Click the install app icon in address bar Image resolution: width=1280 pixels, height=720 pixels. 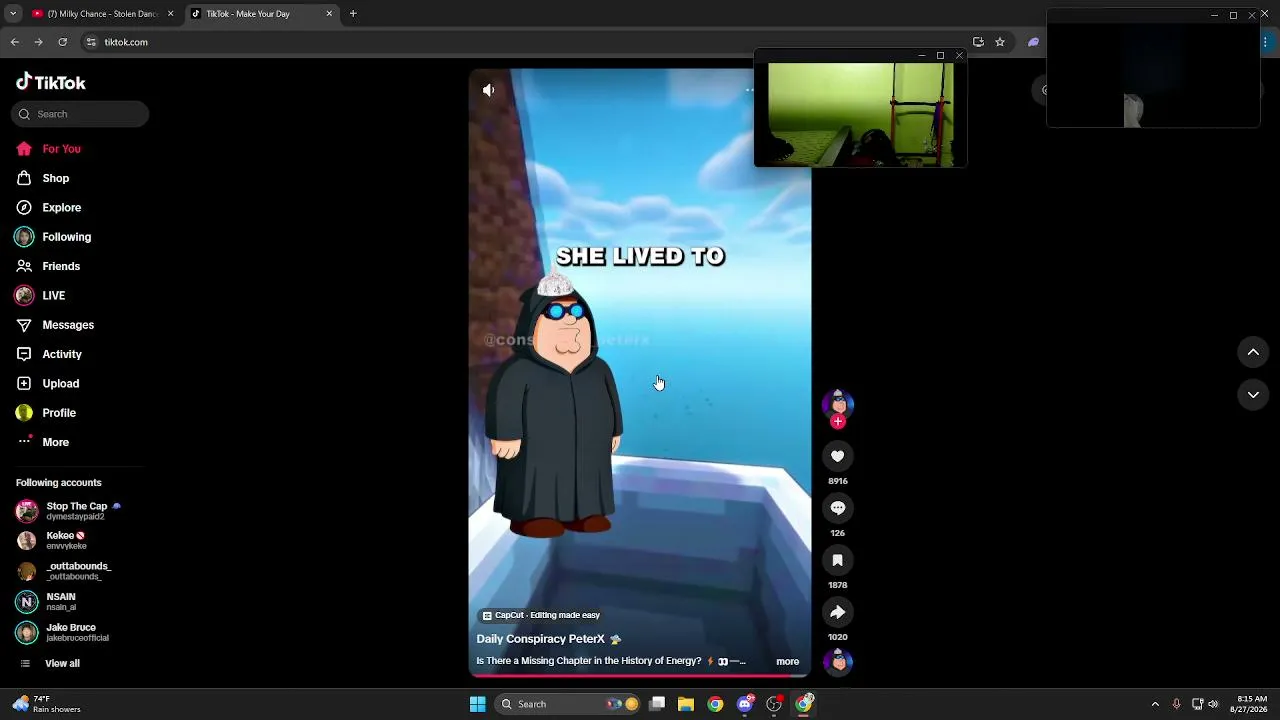978,42
